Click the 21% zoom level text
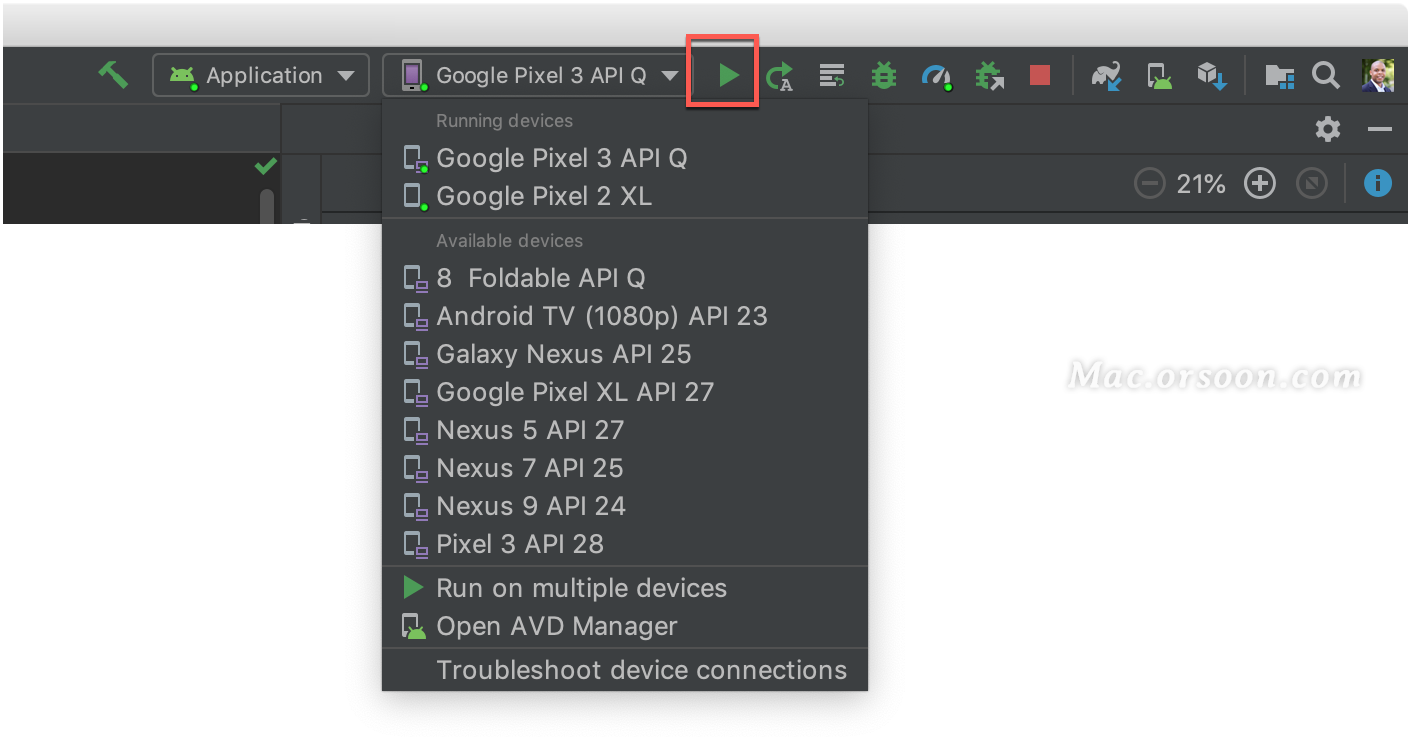1412x750 pixels. pyautogui.click(x=1202, y=184)
